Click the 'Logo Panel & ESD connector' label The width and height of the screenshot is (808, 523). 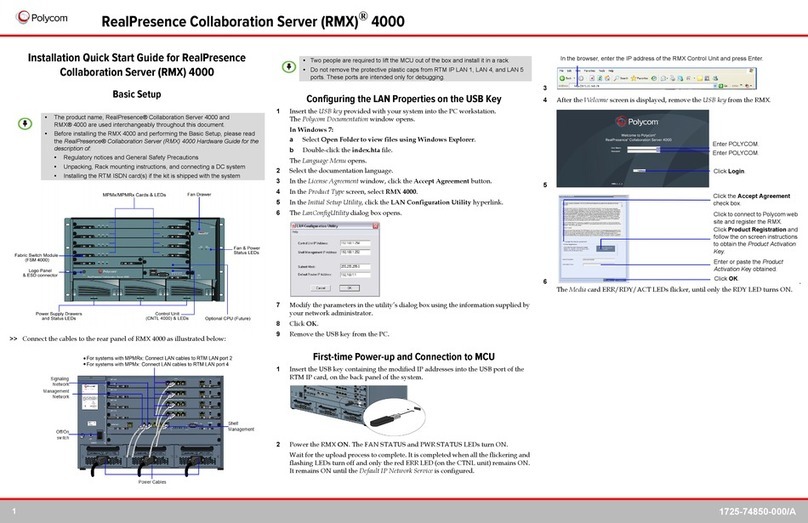40,273
